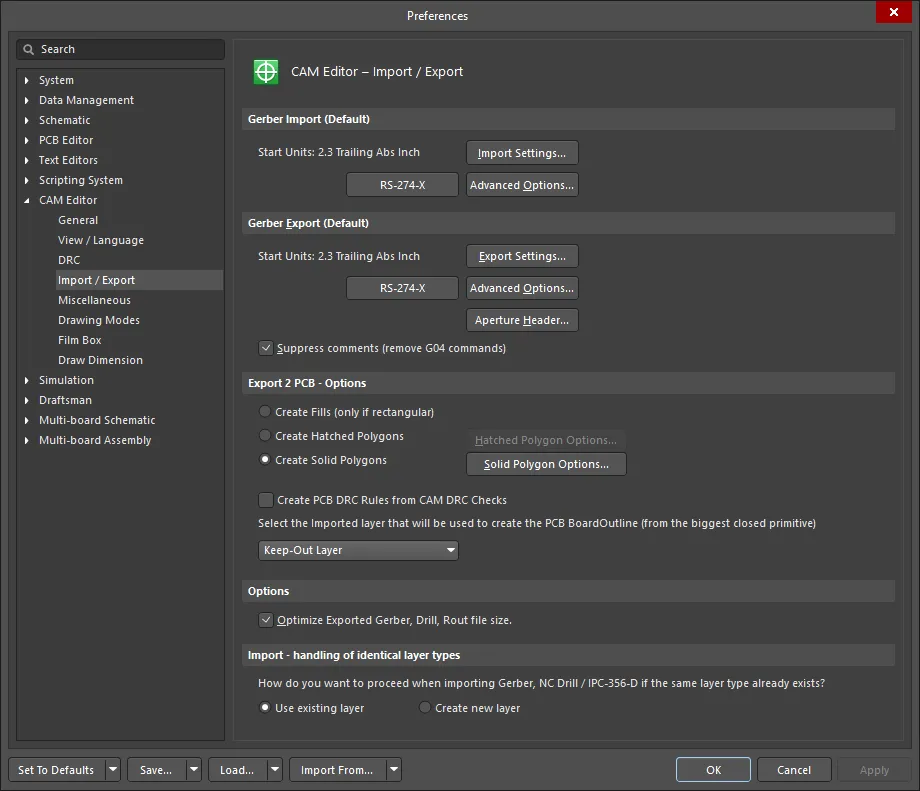Screen dimensions: 920x791
Task: Toggle Optimize Exported Gerber file size checkbox
Action: 266,620
